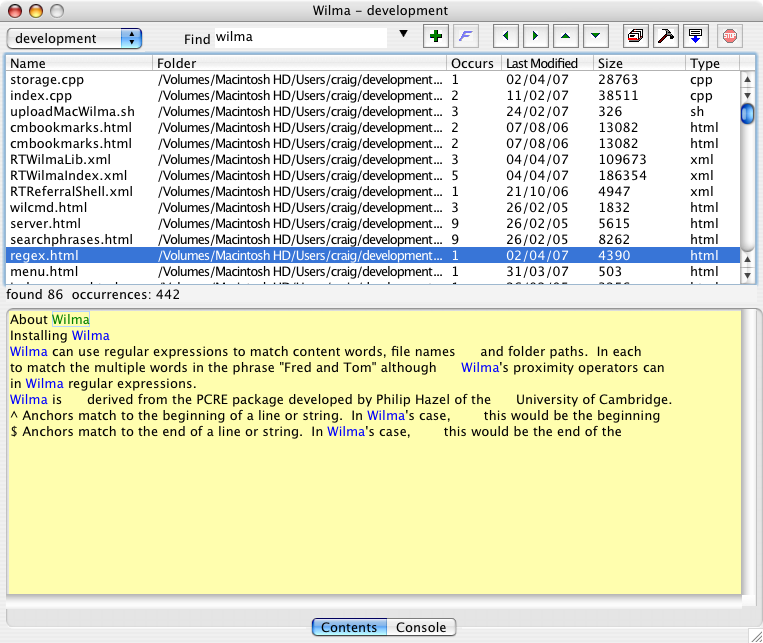Image resolution: width=763 pixels, height=643 pixels.
Task: Expand the Find history dropdown triangle
Action: click(403, 34)
